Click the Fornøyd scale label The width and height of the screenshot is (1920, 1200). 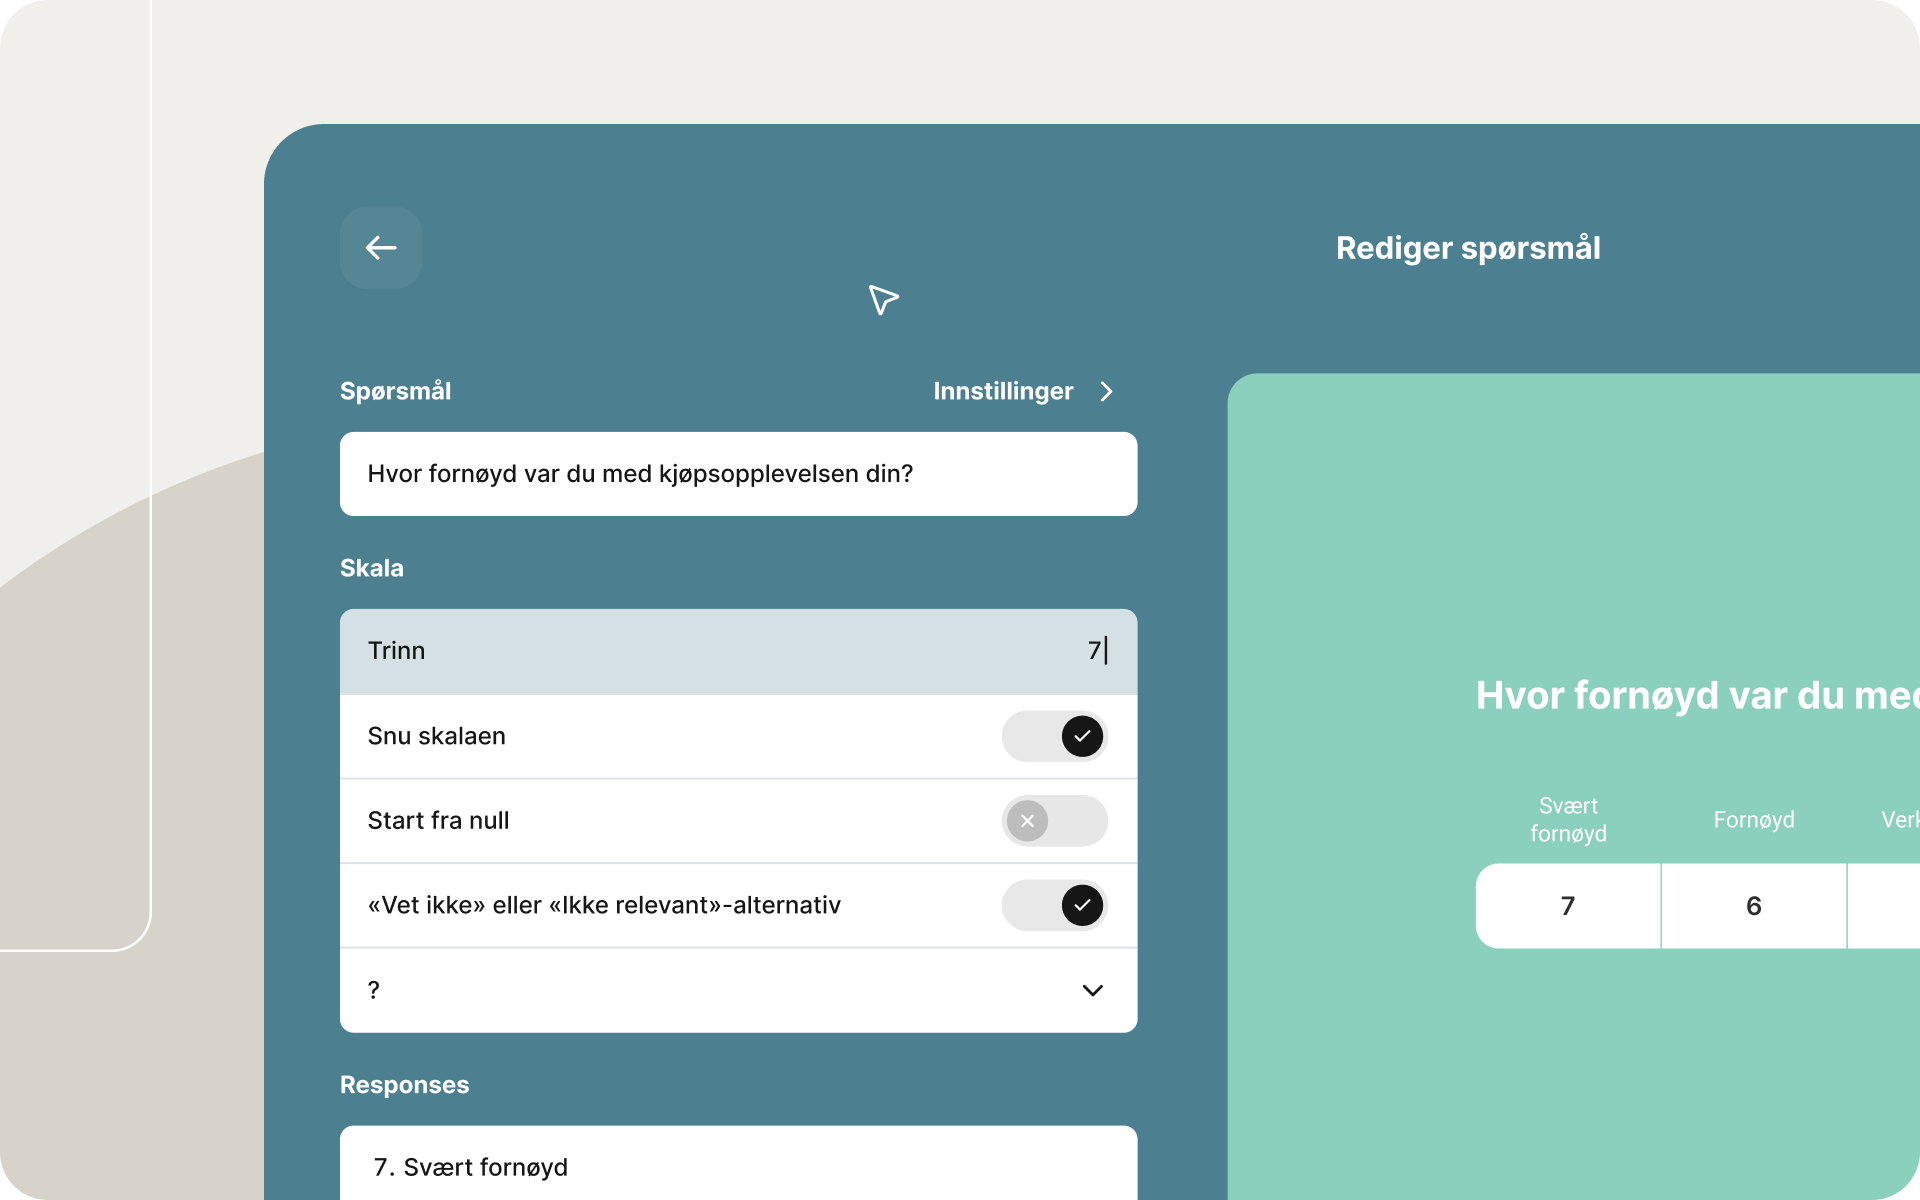1754,820
